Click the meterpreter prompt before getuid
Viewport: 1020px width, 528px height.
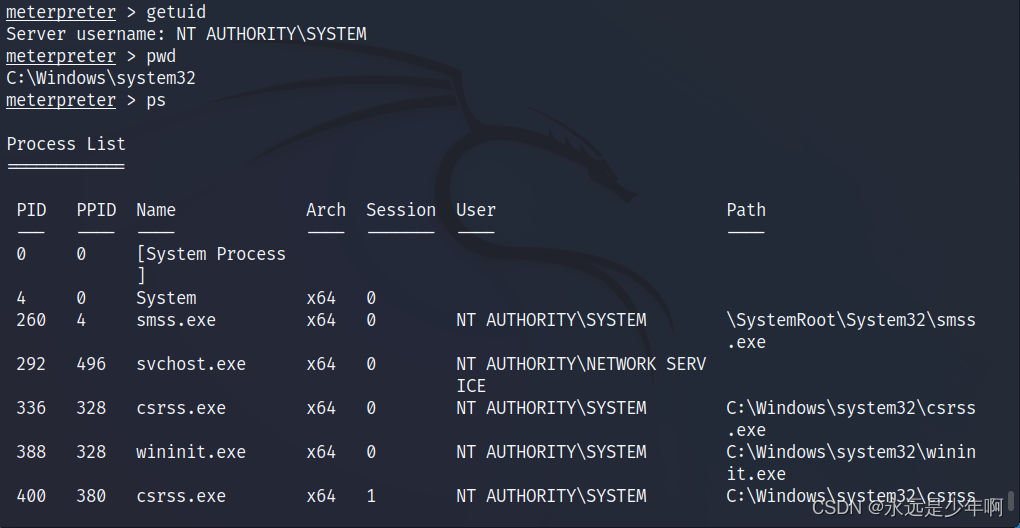[x=61, y=12]
